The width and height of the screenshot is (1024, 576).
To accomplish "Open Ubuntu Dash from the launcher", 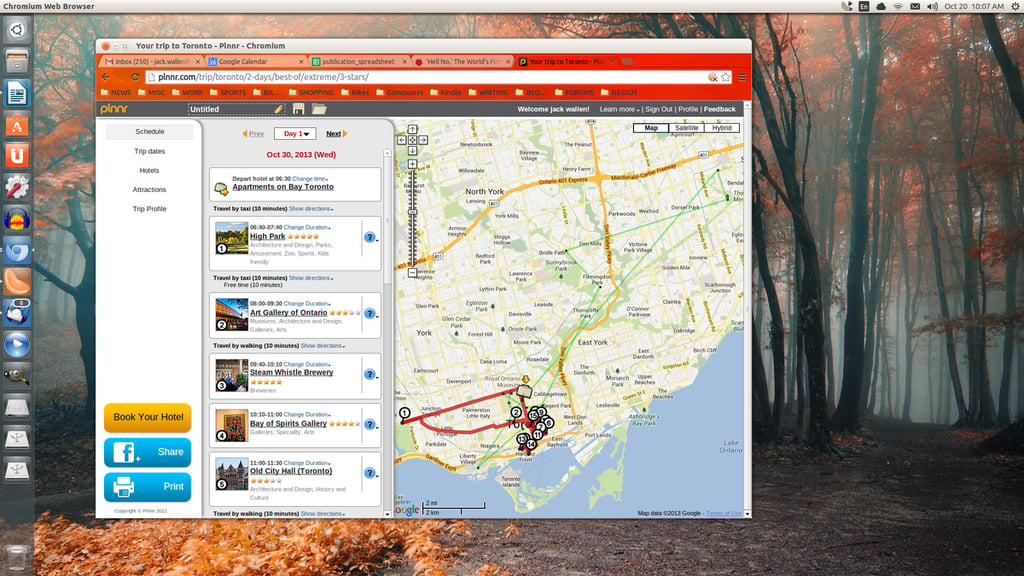I will coord(17,30).
